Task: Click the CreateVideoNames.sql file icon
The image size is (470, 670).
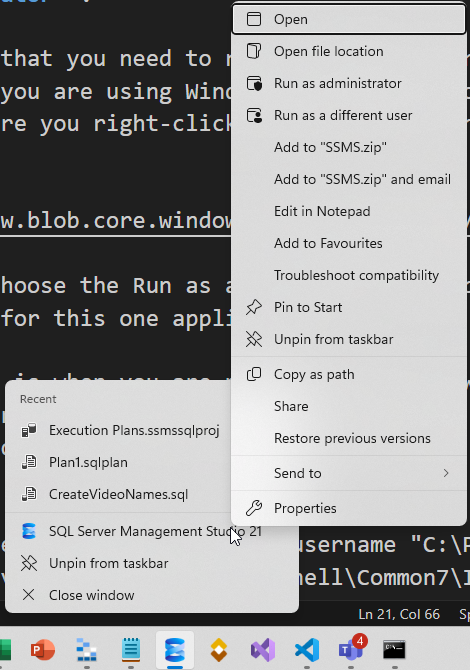Action: click(29, 494)
